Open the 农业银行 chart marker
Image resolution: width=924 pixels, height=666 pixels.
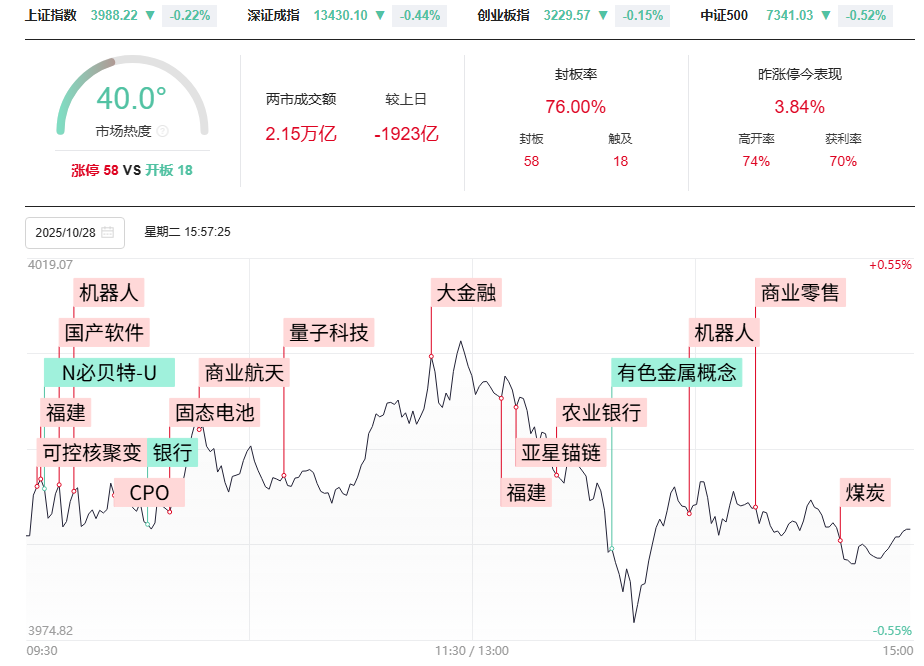[601, 413]
